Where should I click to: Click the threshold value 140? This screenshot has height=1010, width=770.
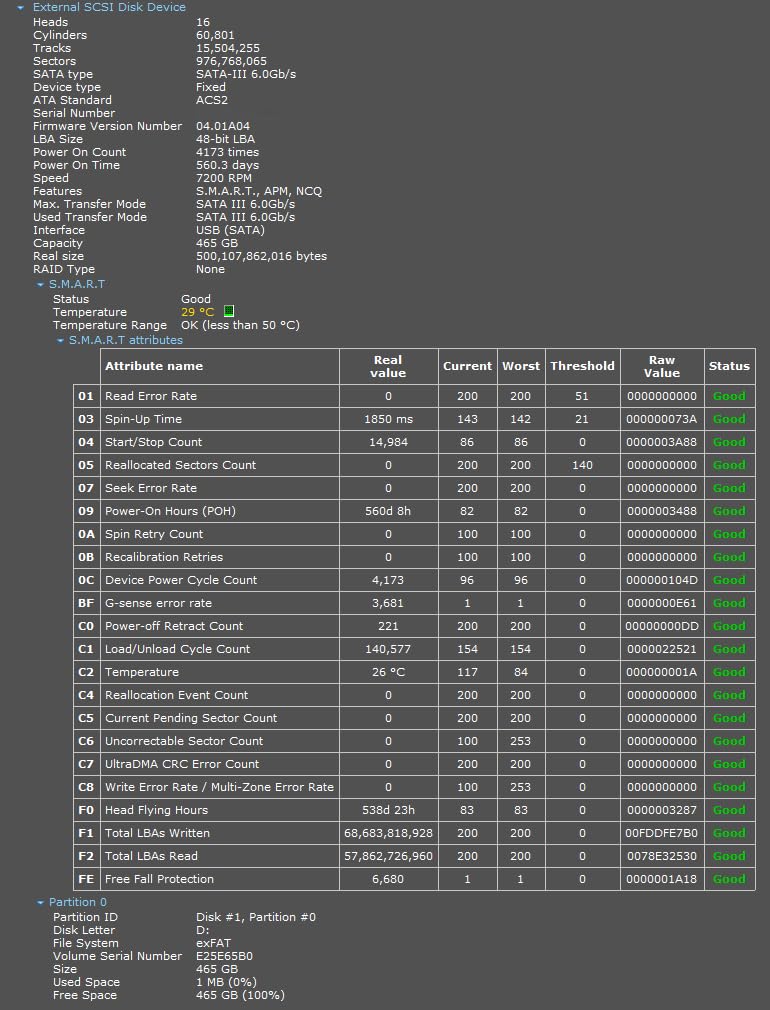(582, 465)
